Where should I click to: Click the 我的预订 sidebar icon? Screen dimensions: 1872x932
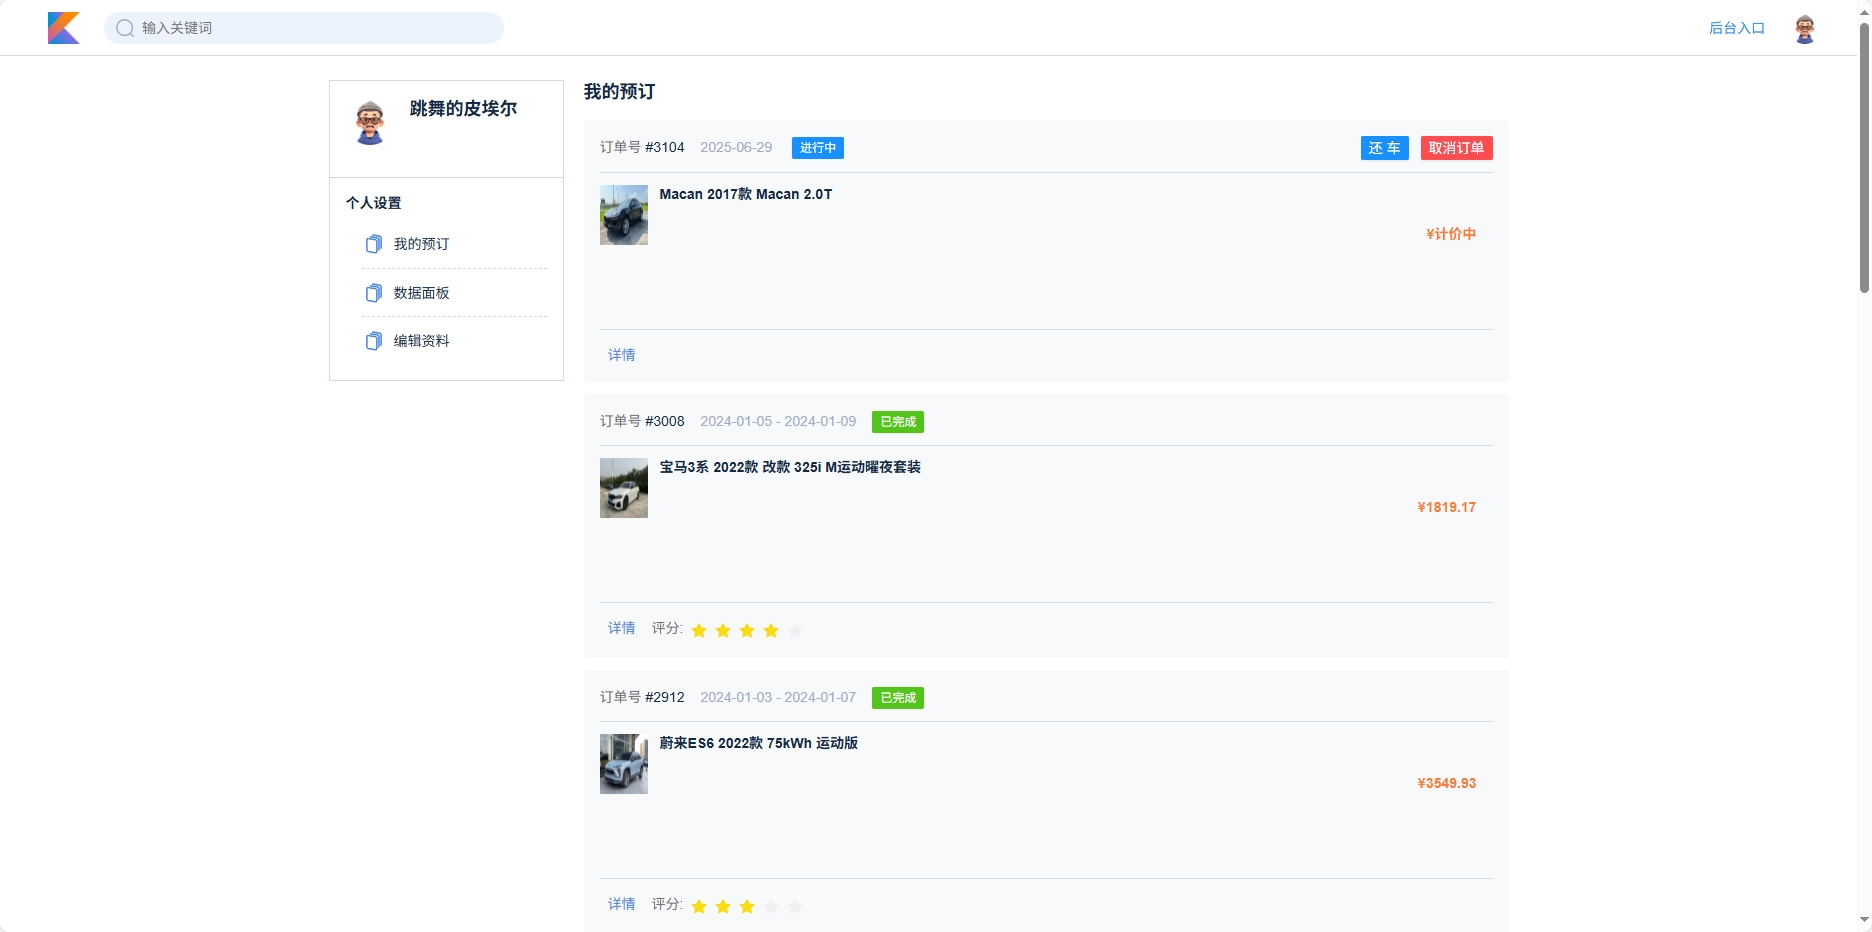pos(374,244)
